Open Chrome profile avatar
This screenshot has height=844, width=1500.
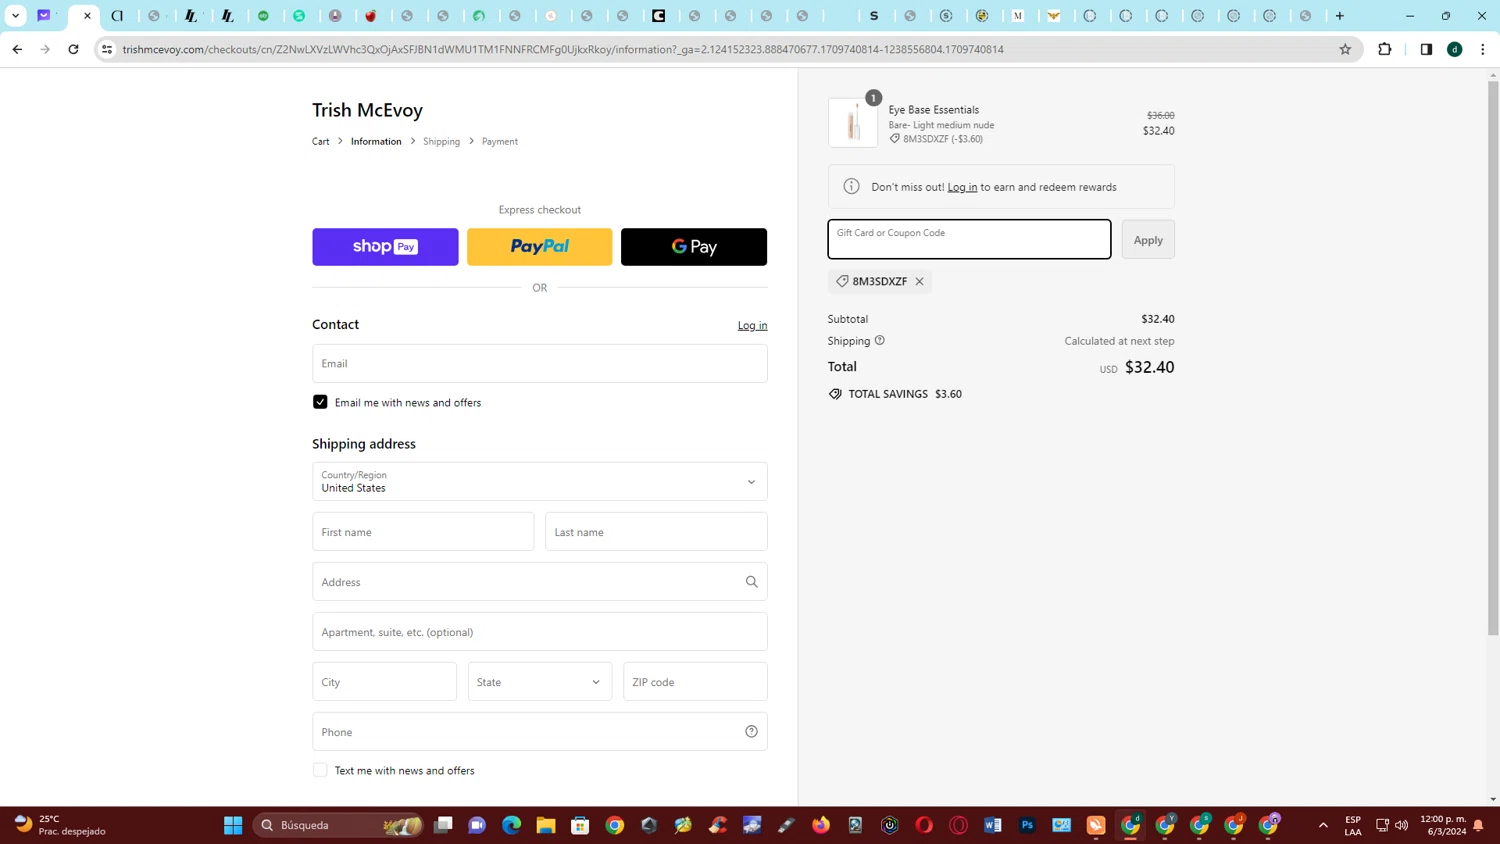pos(1455,49)
